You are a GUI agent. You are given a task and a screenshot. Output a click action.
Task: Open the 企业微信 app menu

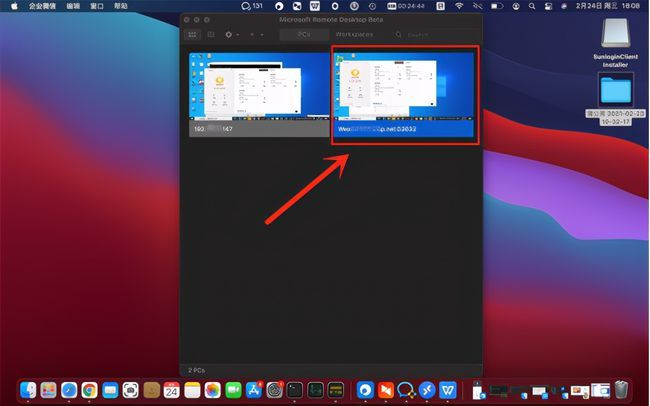pyautogui.click(x=43, y=6)
